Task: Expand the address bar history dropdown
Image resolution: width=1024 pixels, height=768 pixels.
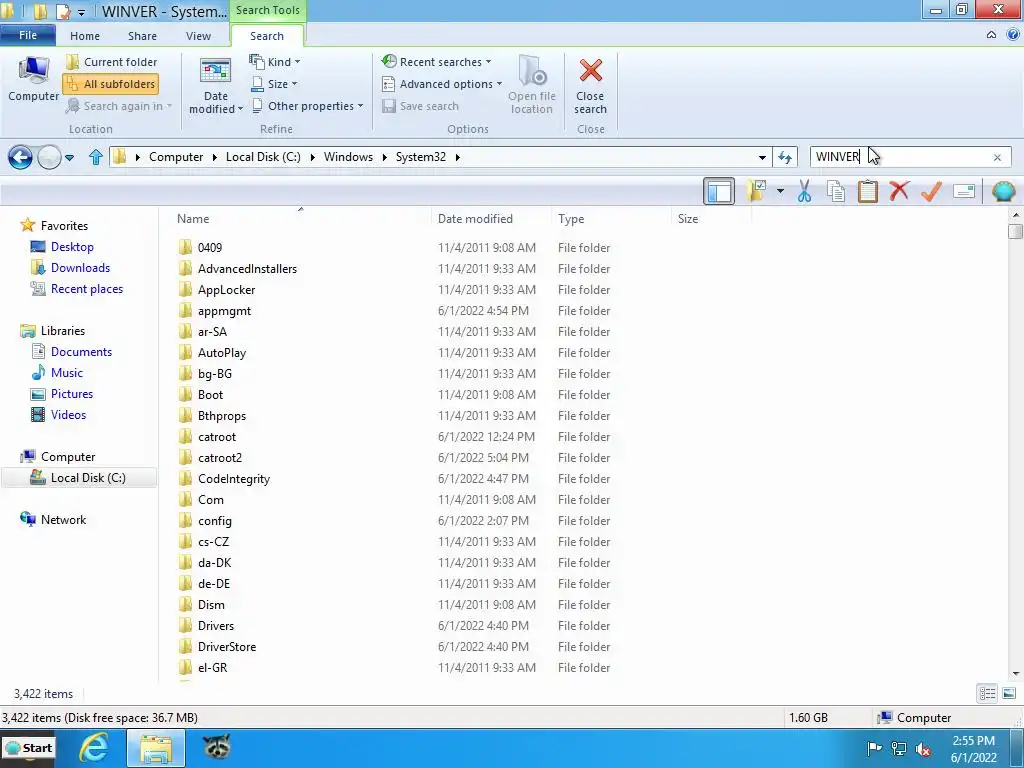Action: pyautogui.click(x=761, y=157)
